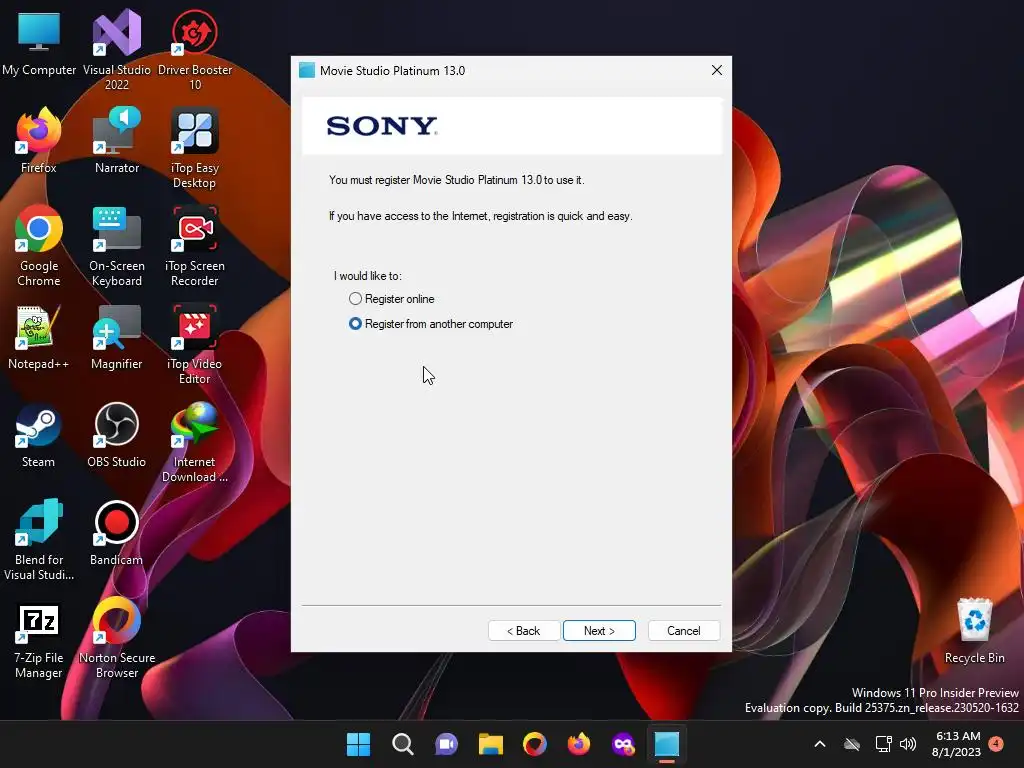Cancel the registration wizard
1024x768 pixels.
click(684, 631)
